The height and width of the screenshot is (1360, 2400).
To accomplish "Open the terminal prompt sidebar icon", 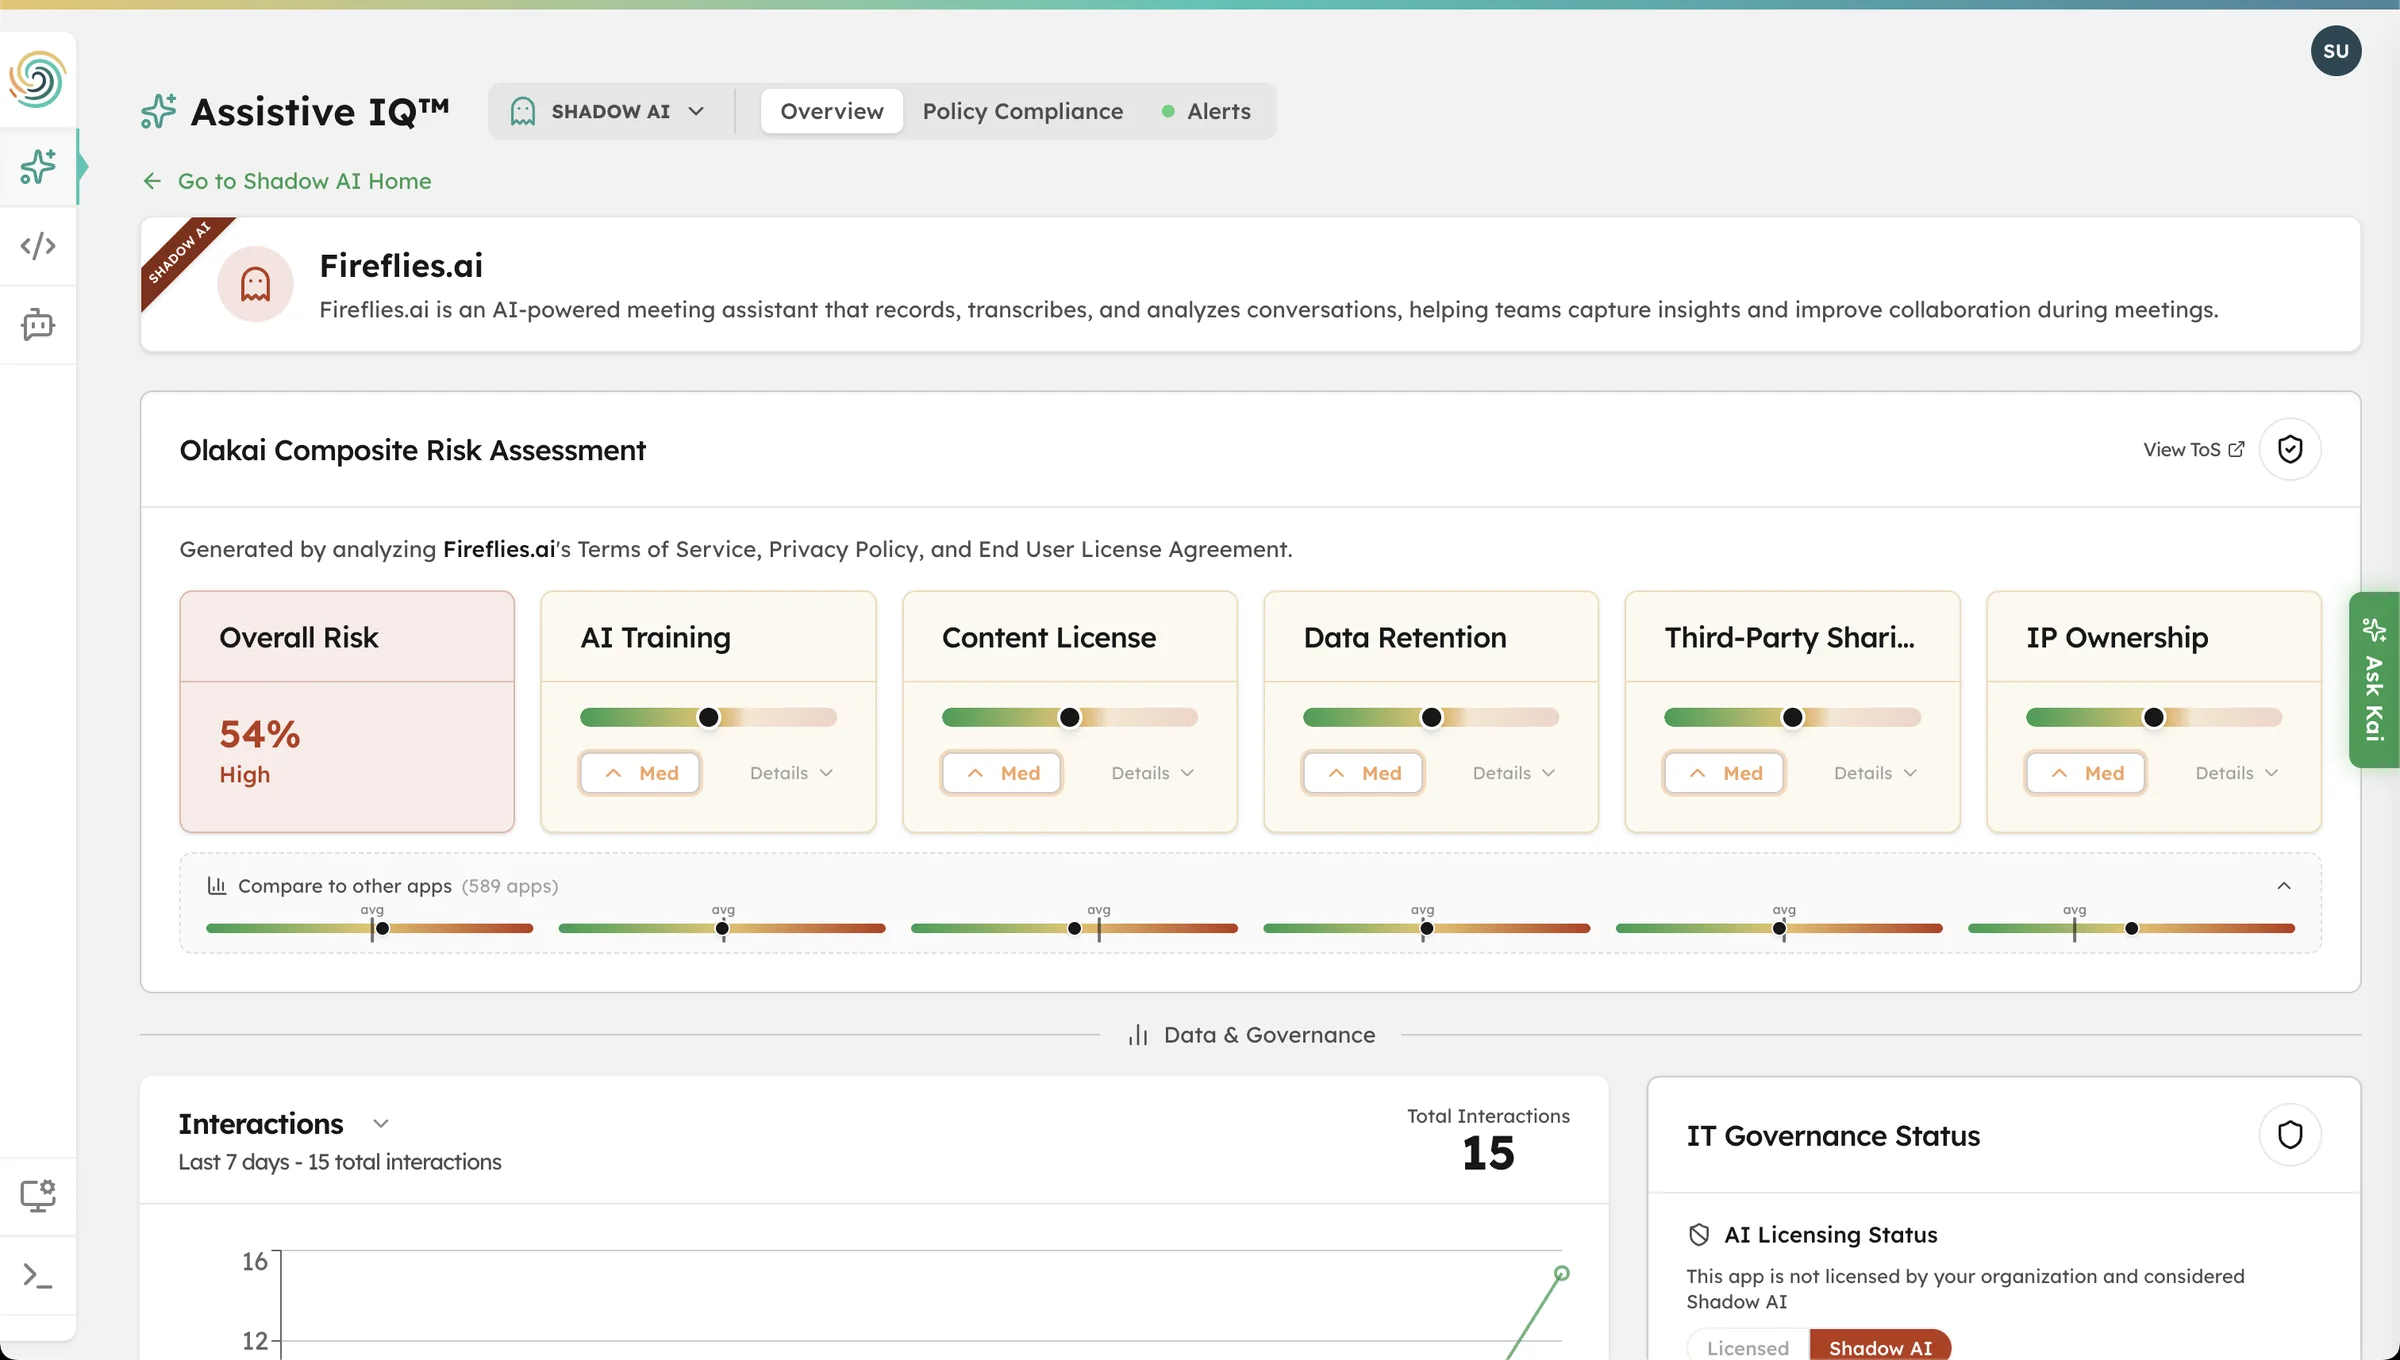I will click(38, 1275).
